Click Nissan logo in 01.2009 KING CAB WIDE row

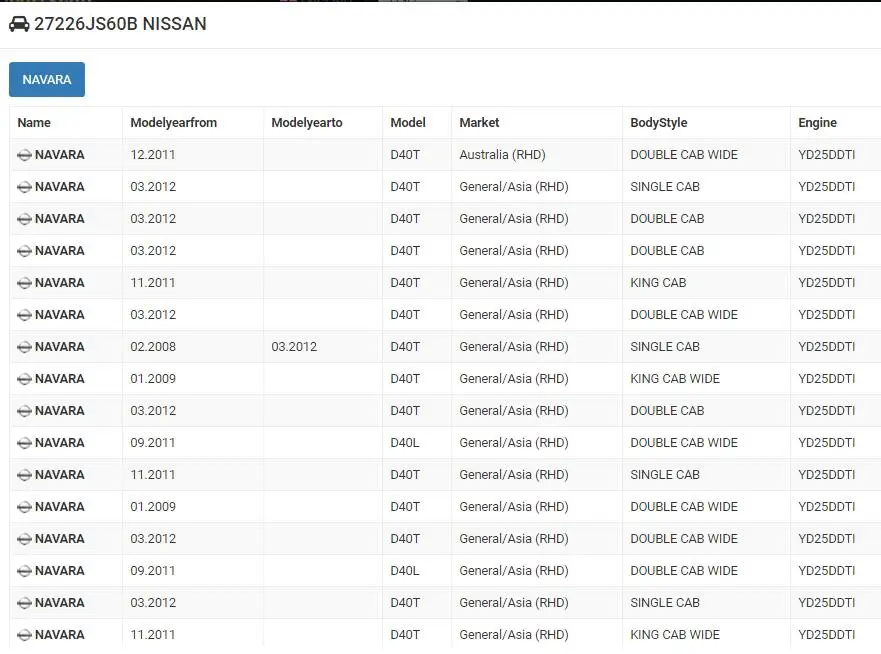coord(24,379)
